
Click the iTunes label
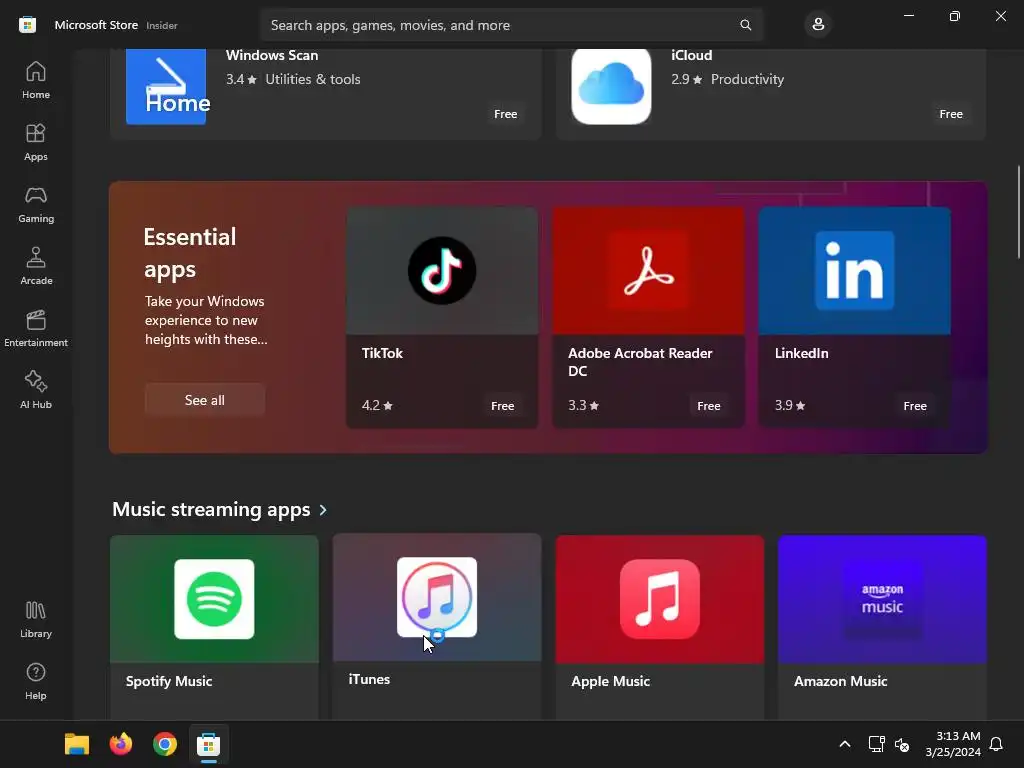click(x=369, y=679)
